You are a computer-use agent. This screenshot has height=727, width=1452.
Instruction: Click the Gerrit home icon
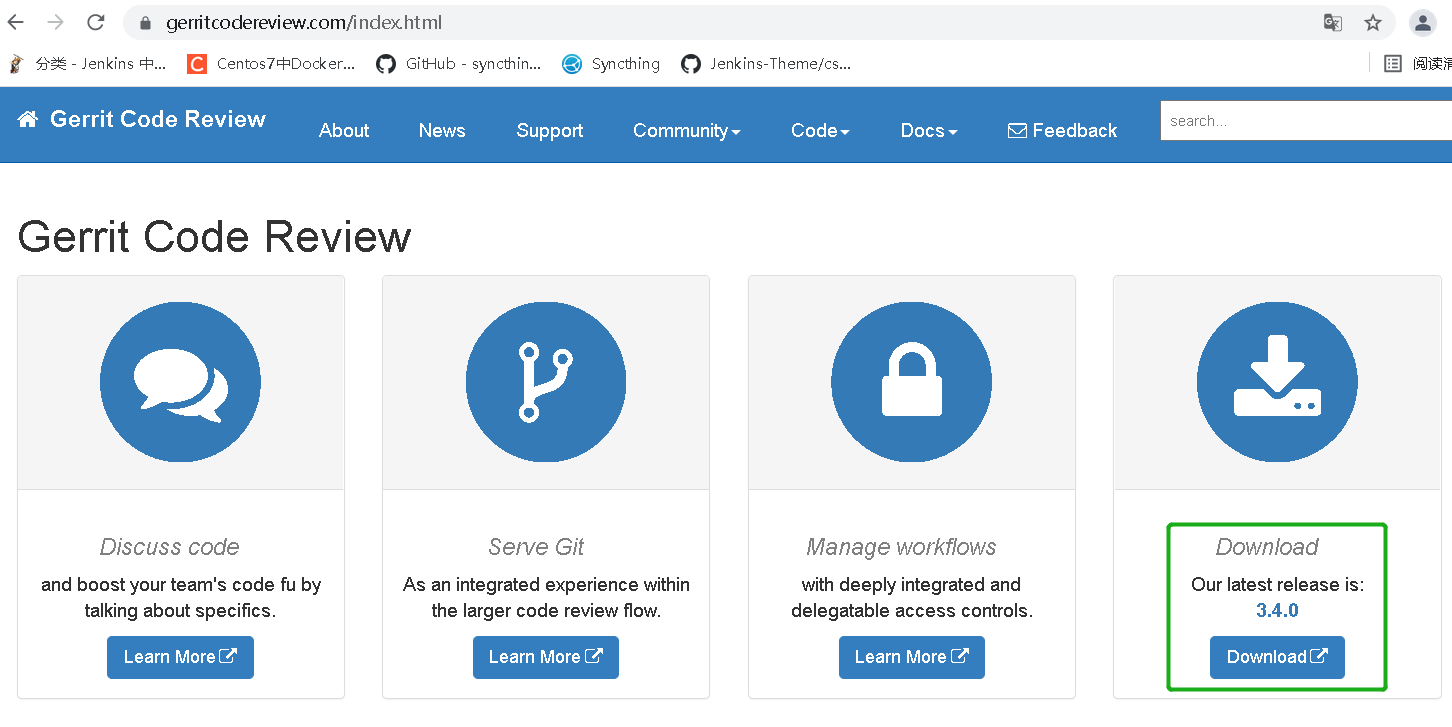tap(28, 119)
